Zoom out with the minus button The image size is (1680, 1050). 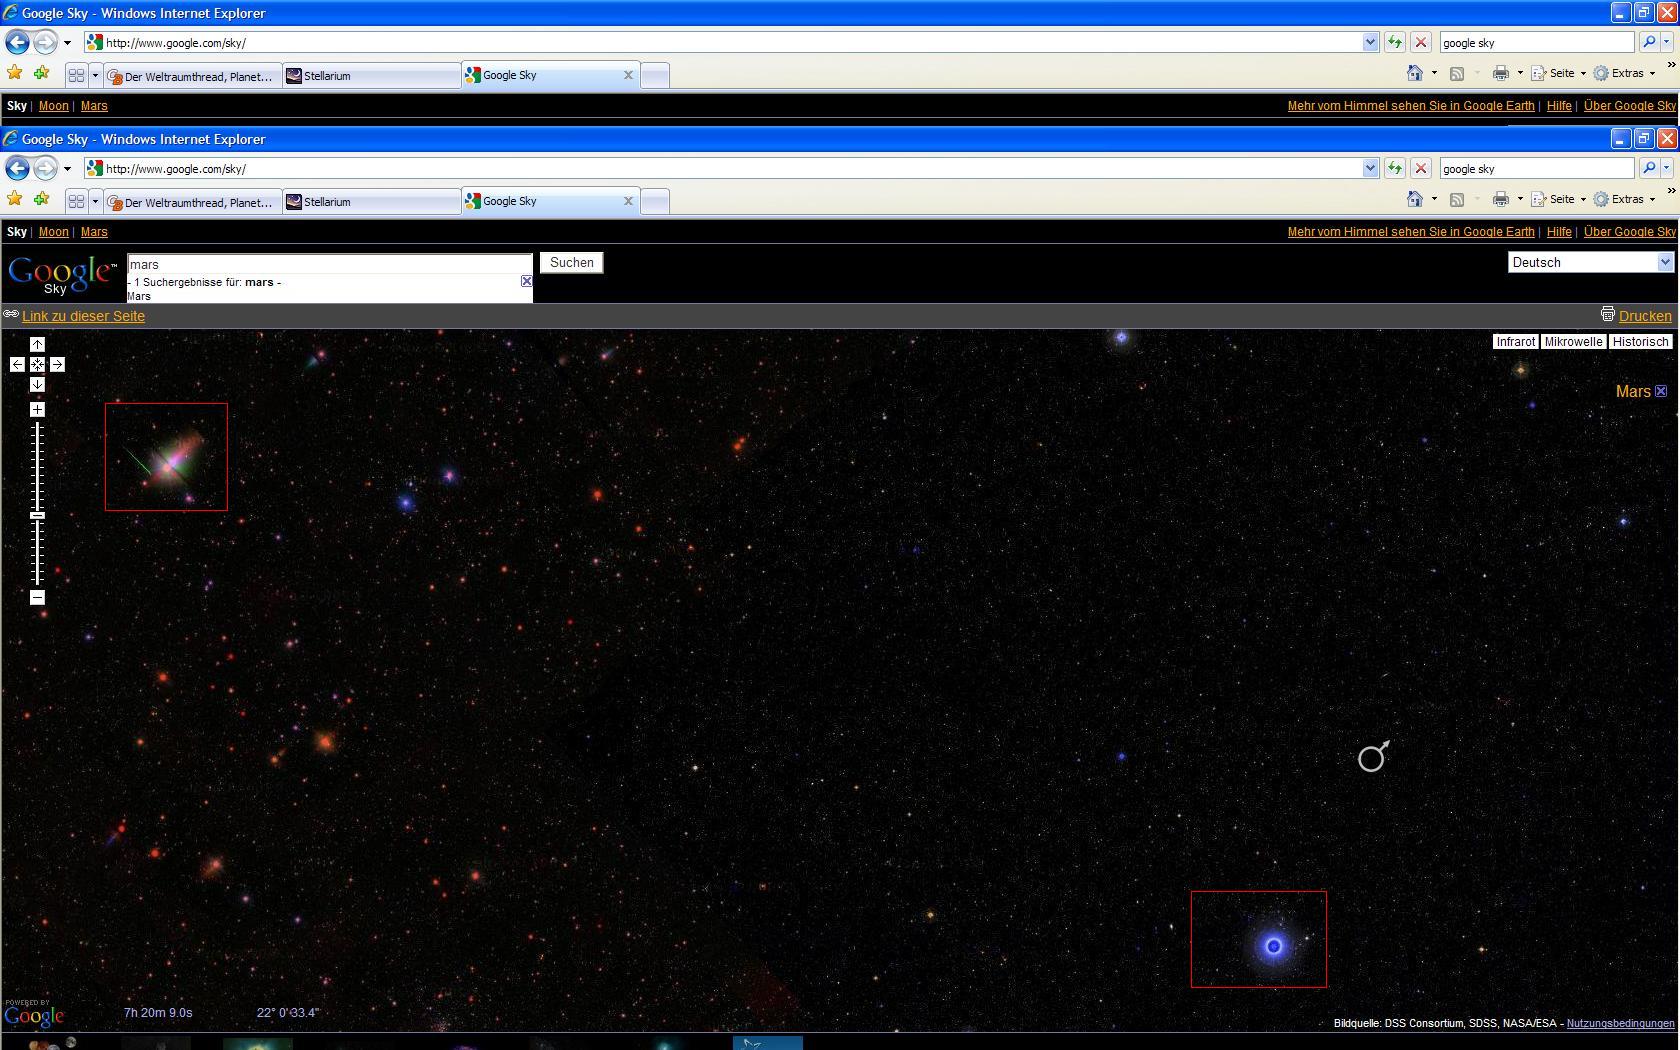tap(37, 597)
